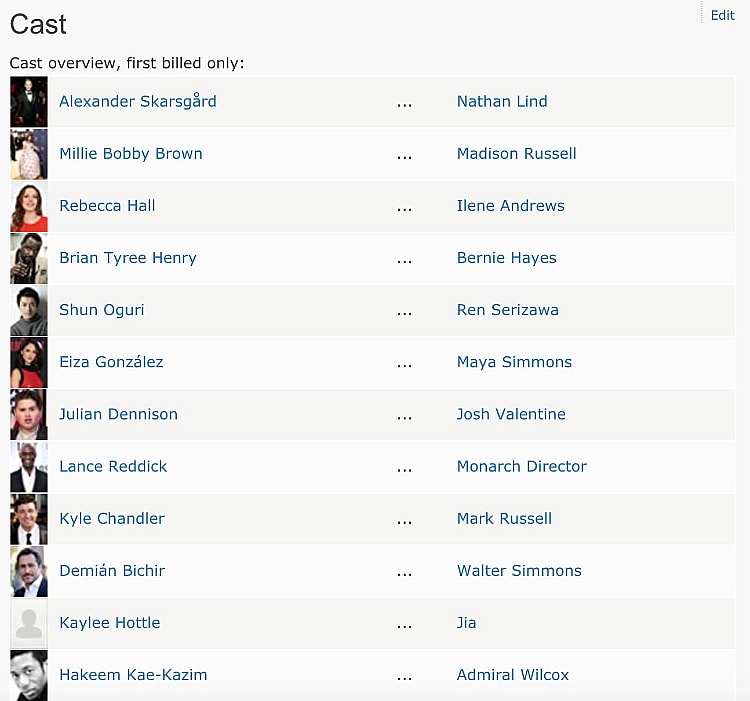The image size is (750, 701).
Task: Open the Admiral Wilcox character page
Action: click(512, 674)
